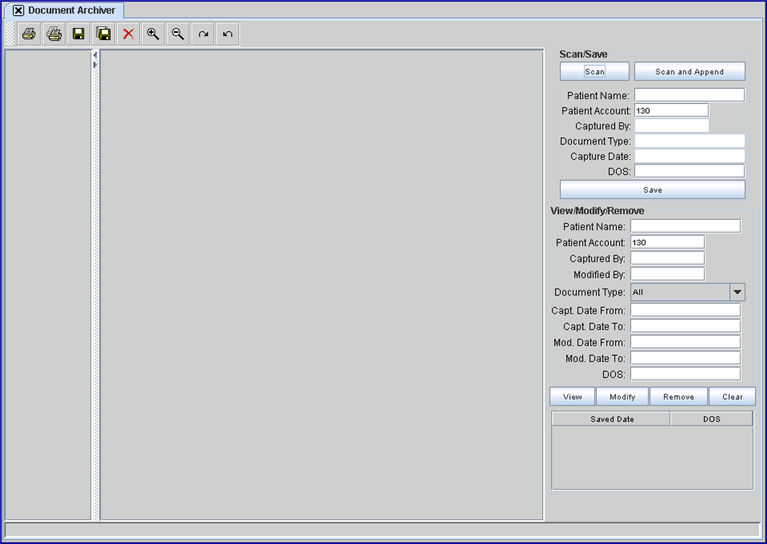Focus Captured By field in View/Modify/Remove
The image size is (767, 544).
click(667, 258)
